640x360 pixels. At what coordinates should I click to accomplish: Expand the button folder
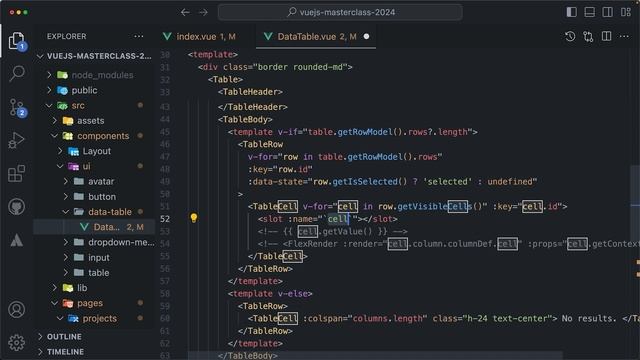tap(94, 197)
